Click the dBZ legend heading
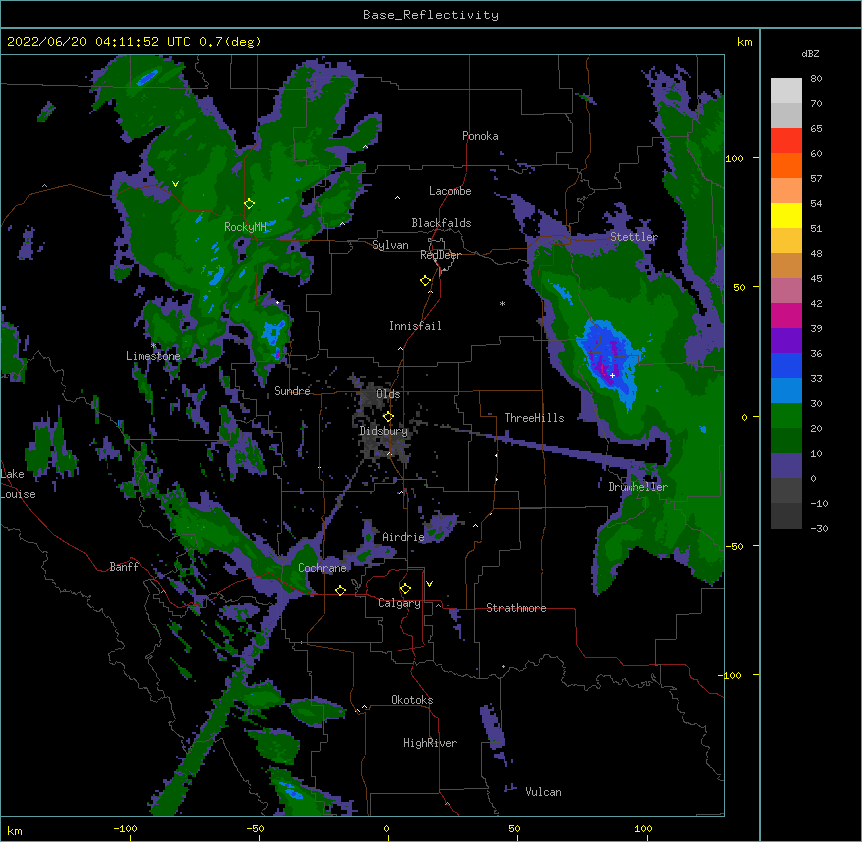This screenshot has height=842, width=862. (810, 53)
